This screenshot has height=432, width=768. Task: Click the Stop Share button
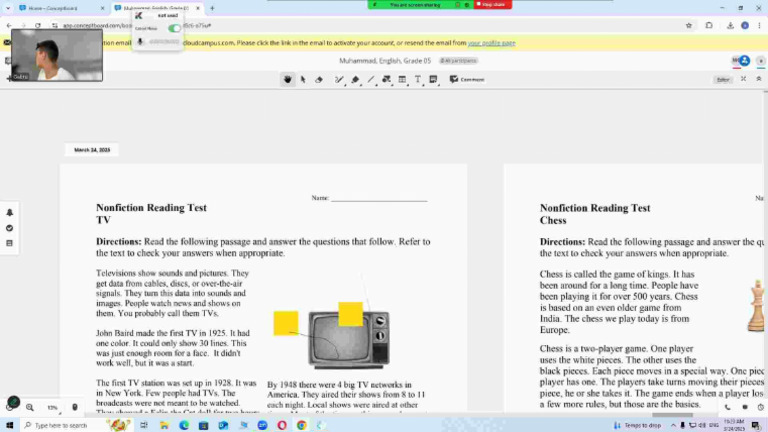coord(492,5)
